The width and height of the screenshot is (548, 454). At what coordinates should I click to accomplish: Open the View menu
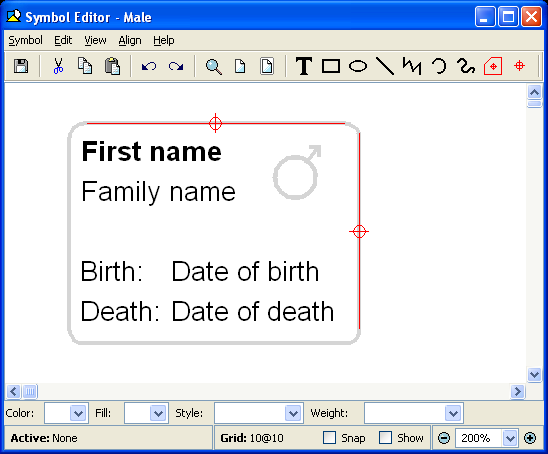click(95, 41)
